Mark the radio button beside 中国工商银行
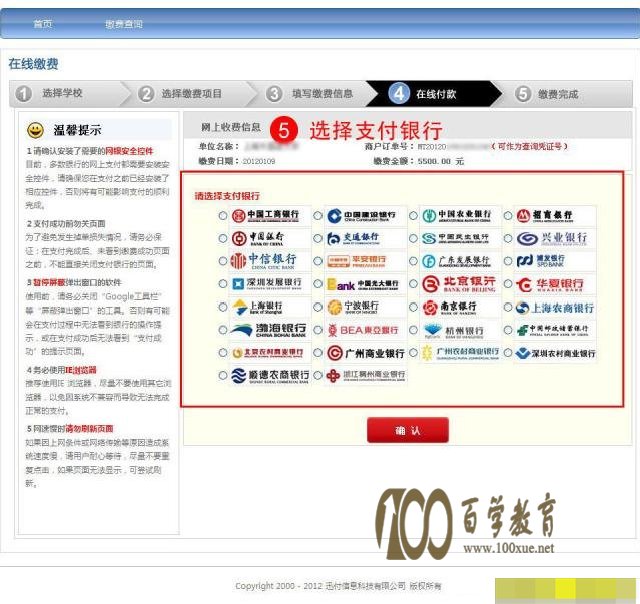Screen dimensions: 640x604 [x=223, y=216]
